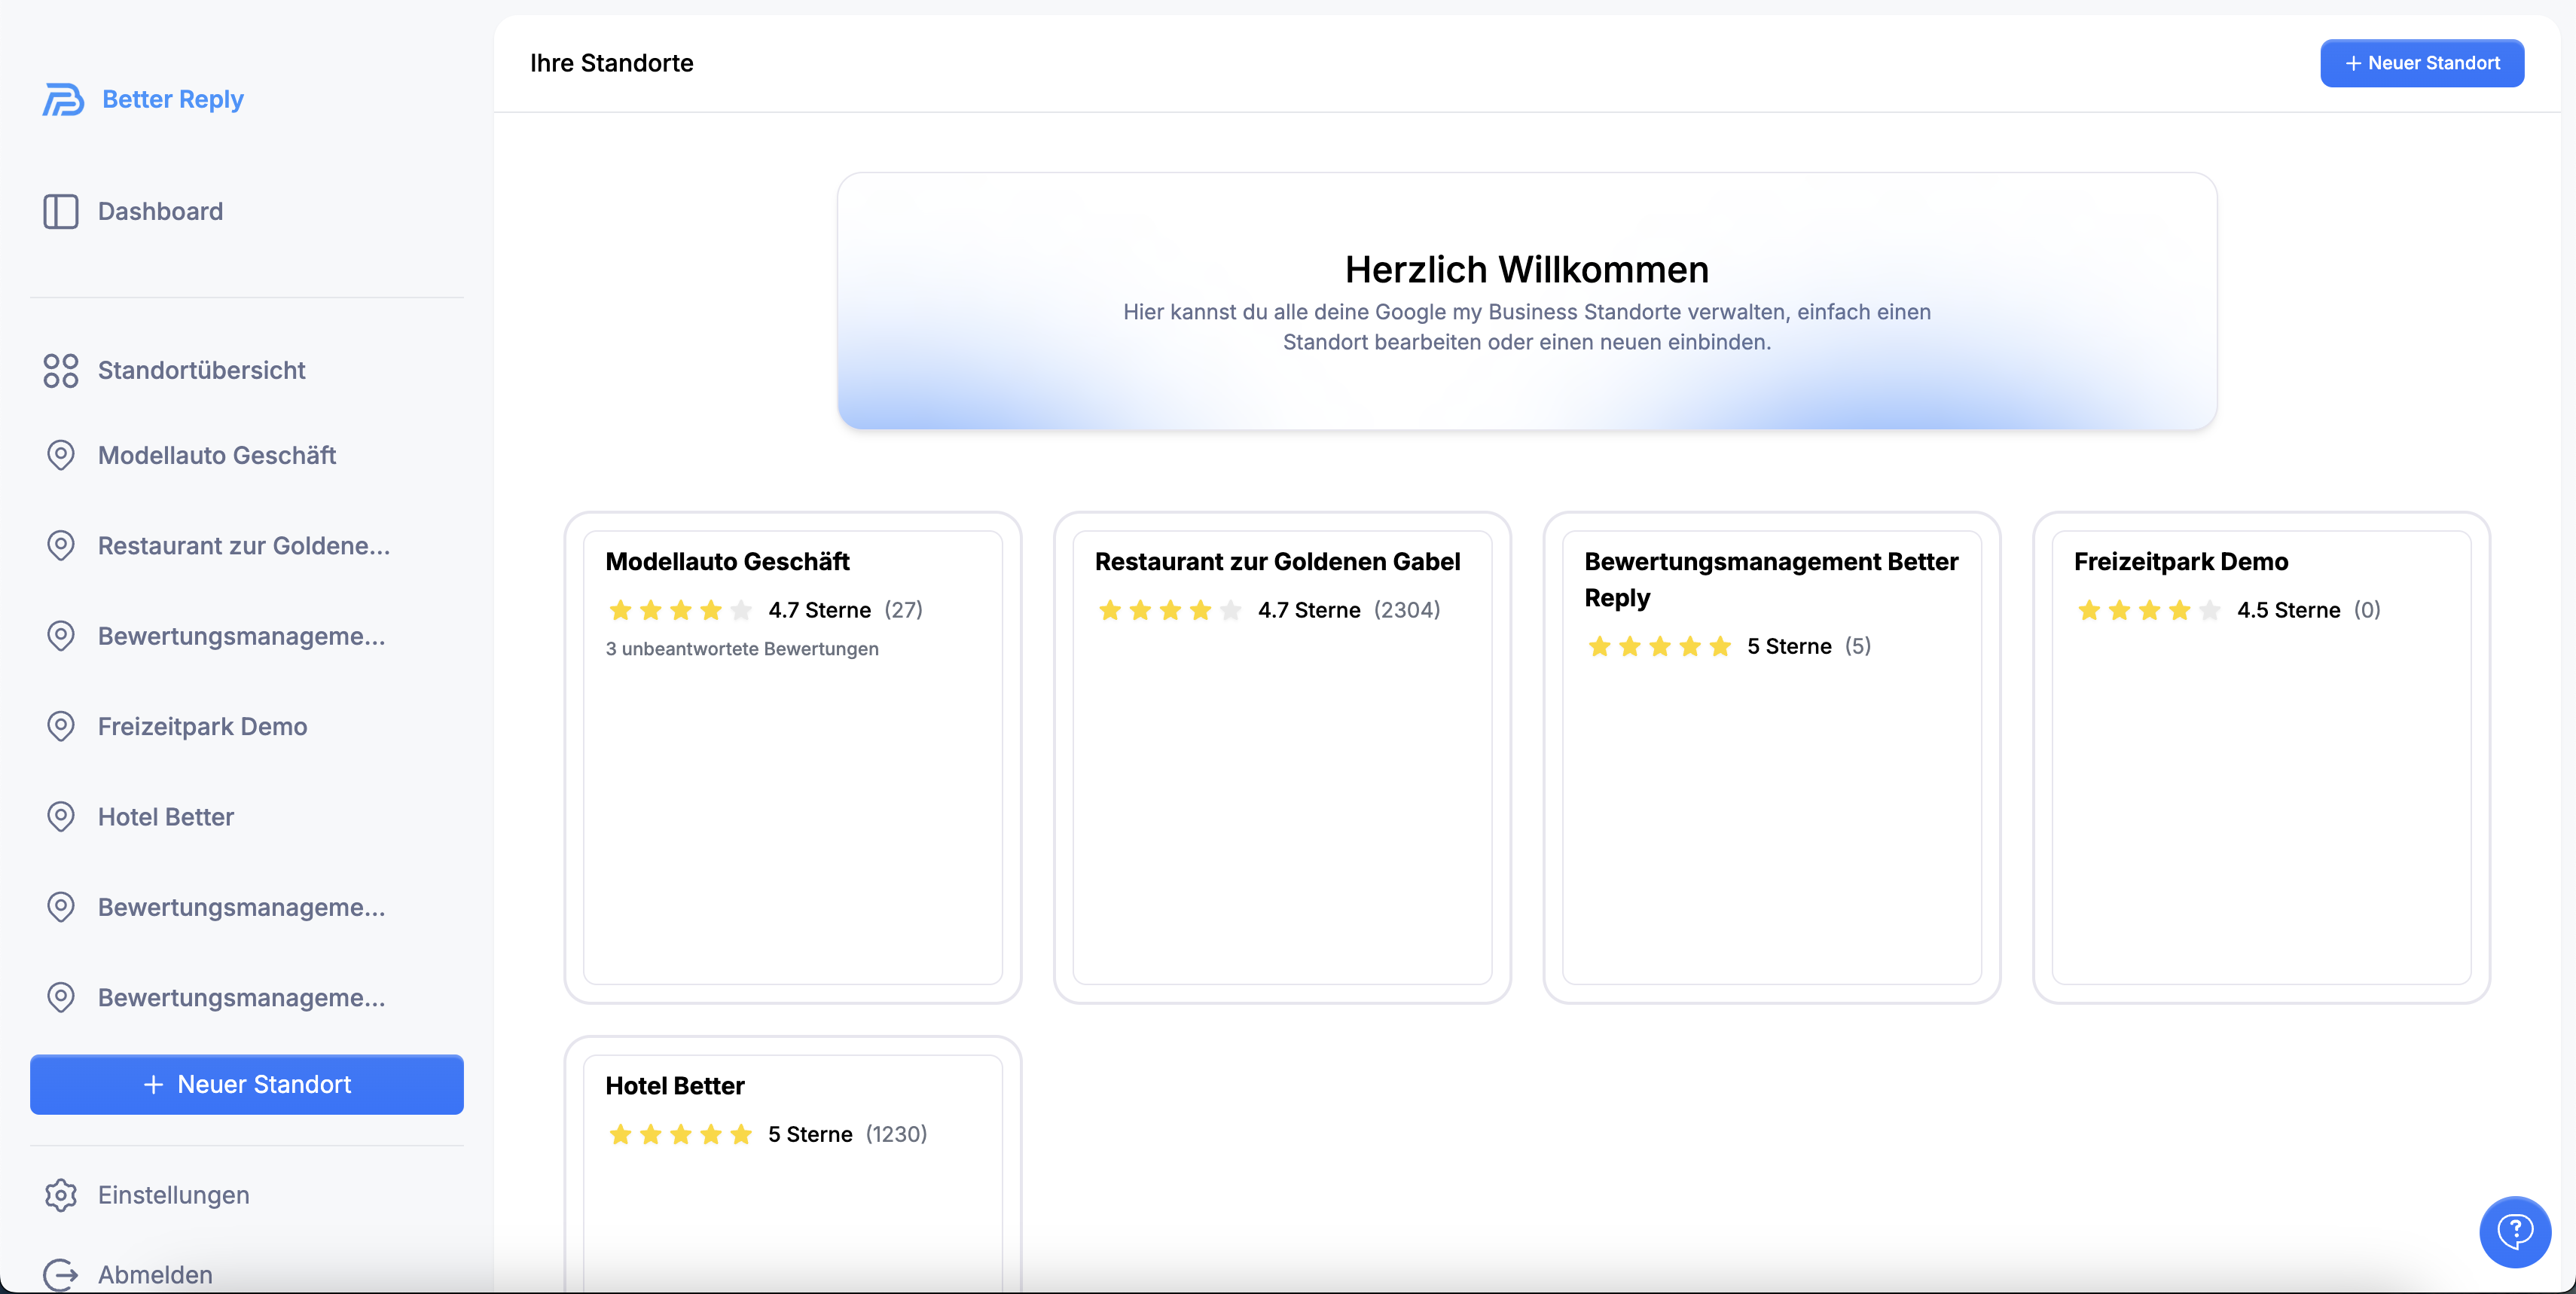2576x1294 pixels.
Task: Click the Hotel Better location pin icon
Action: coord(61,817)
